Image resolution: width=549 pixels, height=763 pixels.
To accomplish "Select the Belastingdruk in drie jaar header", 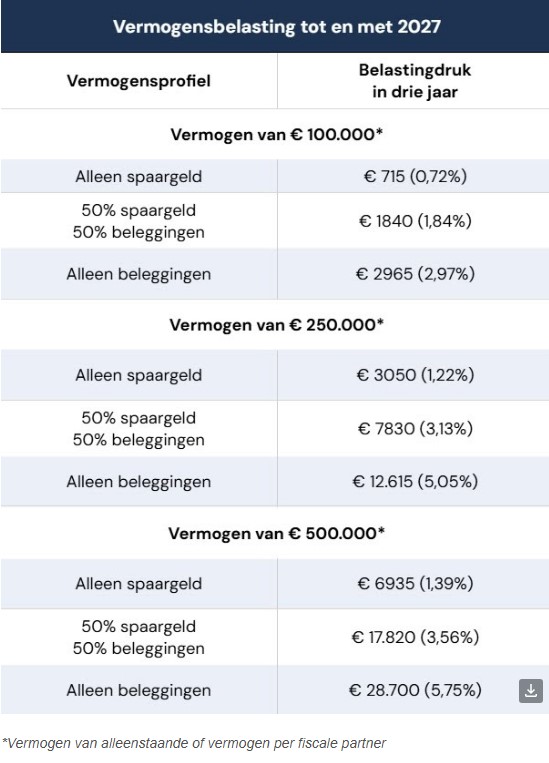I will tap(415, 81).
